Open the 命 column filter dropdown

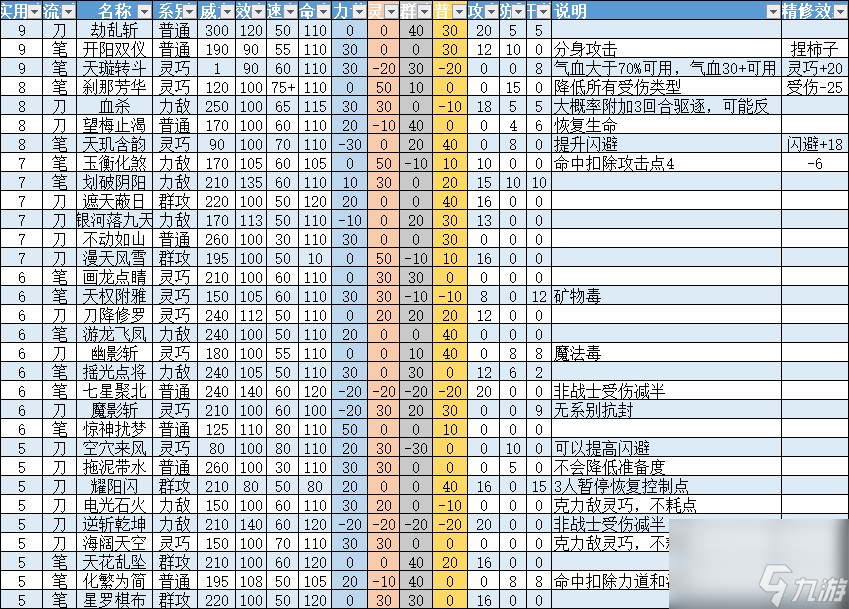[x=323, y=11]
